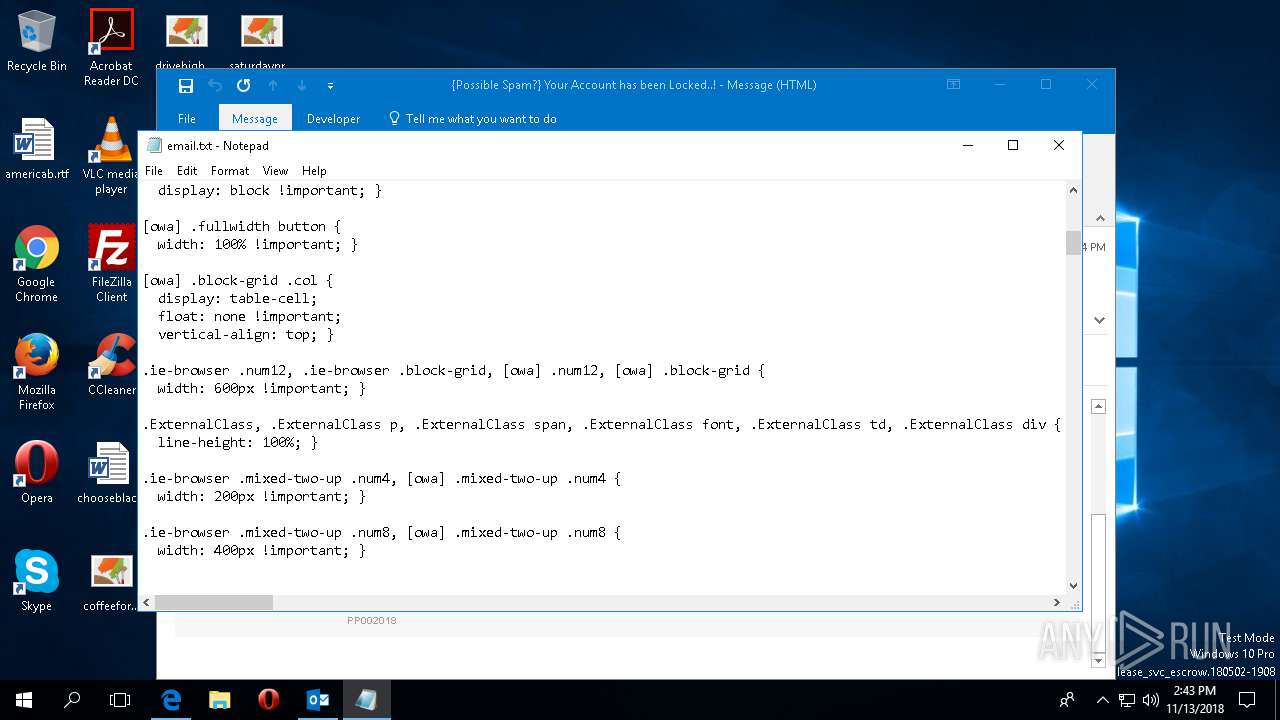The height and width of the screenshot is (720, 1280).
Task: Open Microsoft Edge from taskbar
Action: (x=171, y=700)
